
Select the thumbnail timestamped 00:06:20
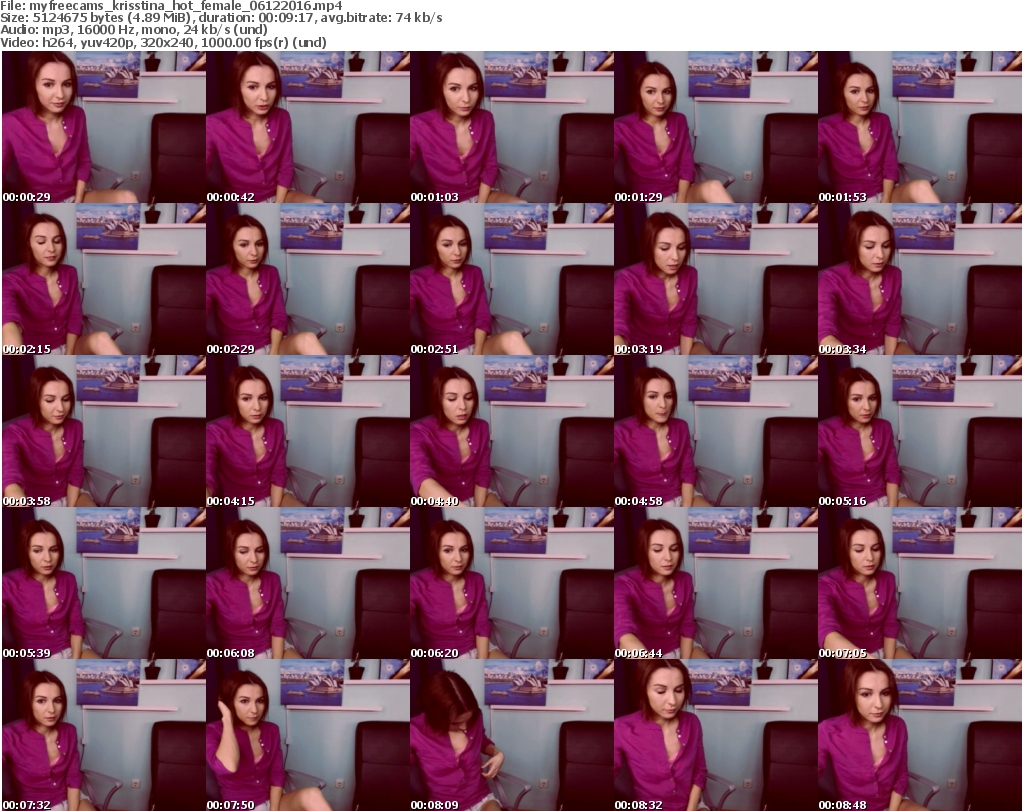pyautogui.click(x=511, y=584)
